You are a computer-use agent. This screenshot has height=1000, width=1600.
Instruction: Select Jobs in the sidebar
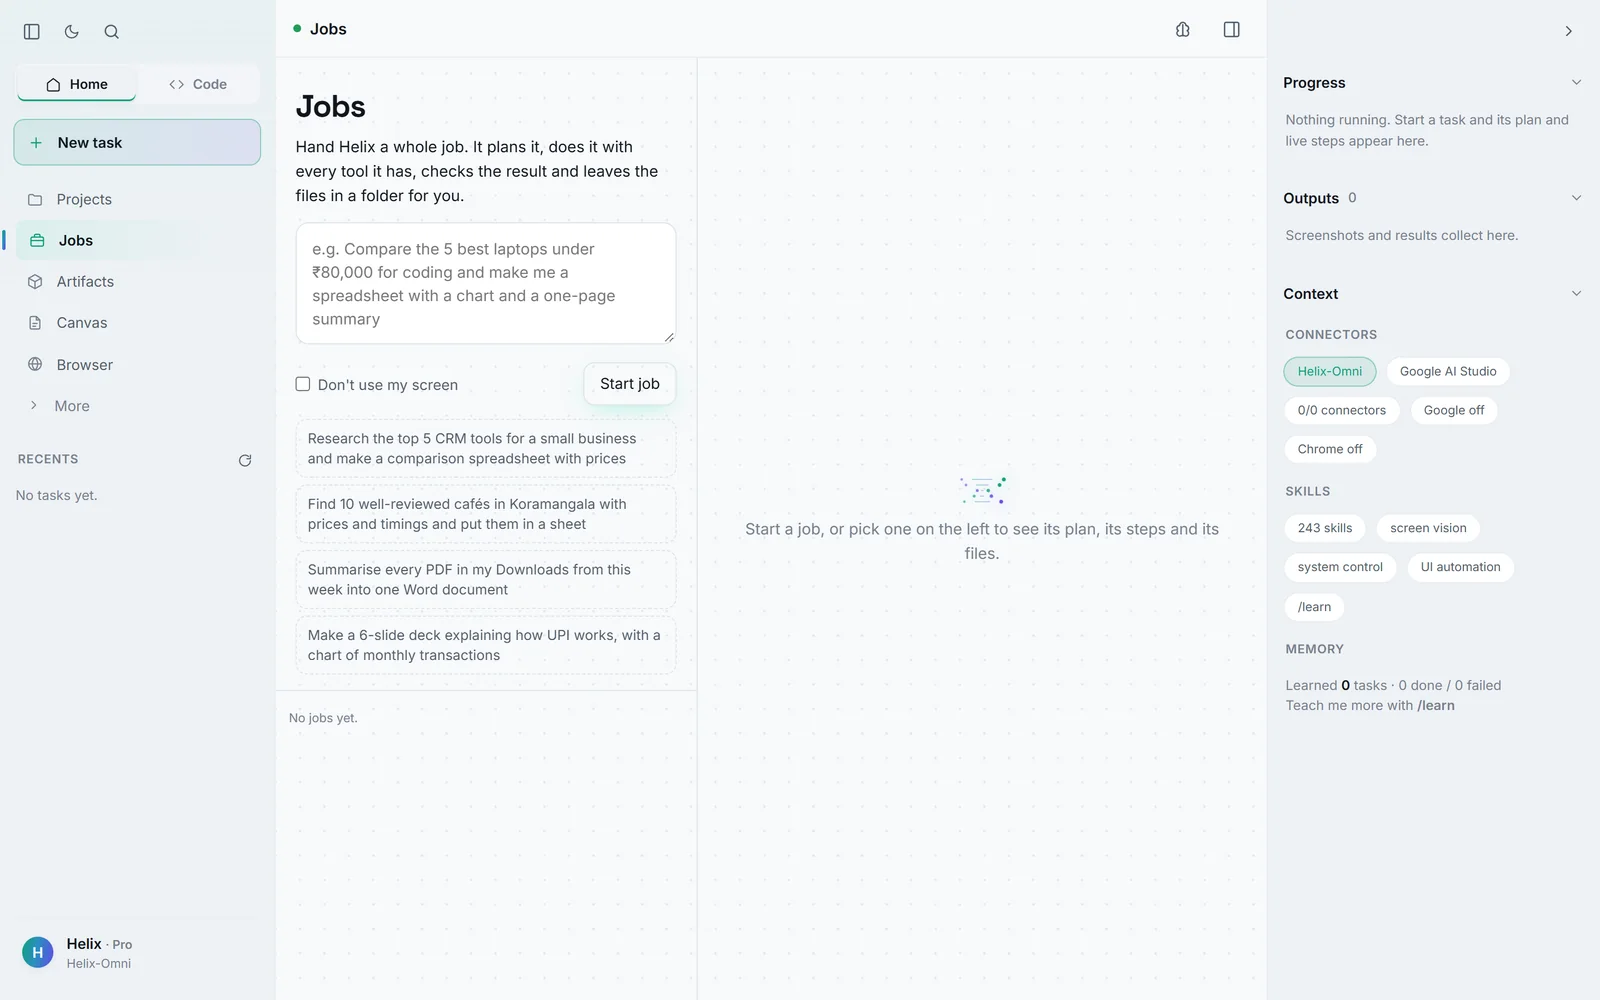point(137,240)
